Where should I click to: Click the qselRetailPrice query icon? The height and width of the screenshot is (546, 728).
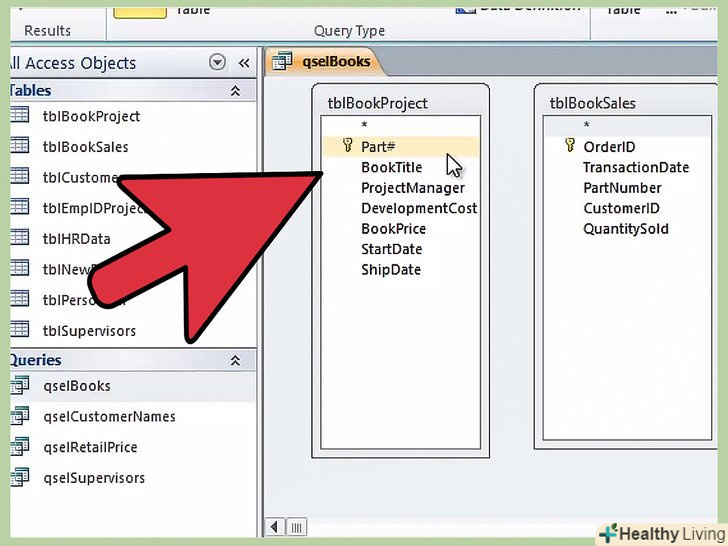20,447
